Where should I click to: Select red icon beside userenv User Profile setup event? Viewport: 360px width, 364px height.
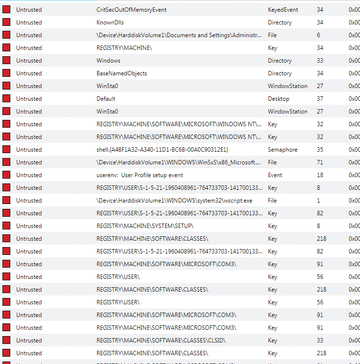tap(6, 175)
